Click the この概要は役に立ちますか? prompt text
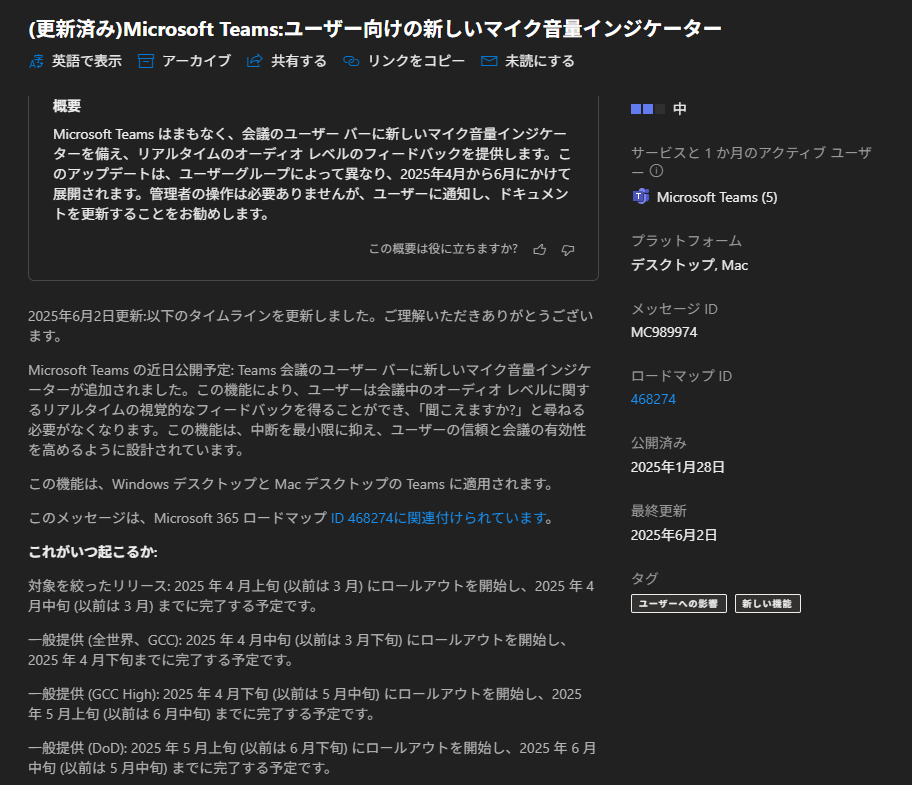 (x=443, y=249)
